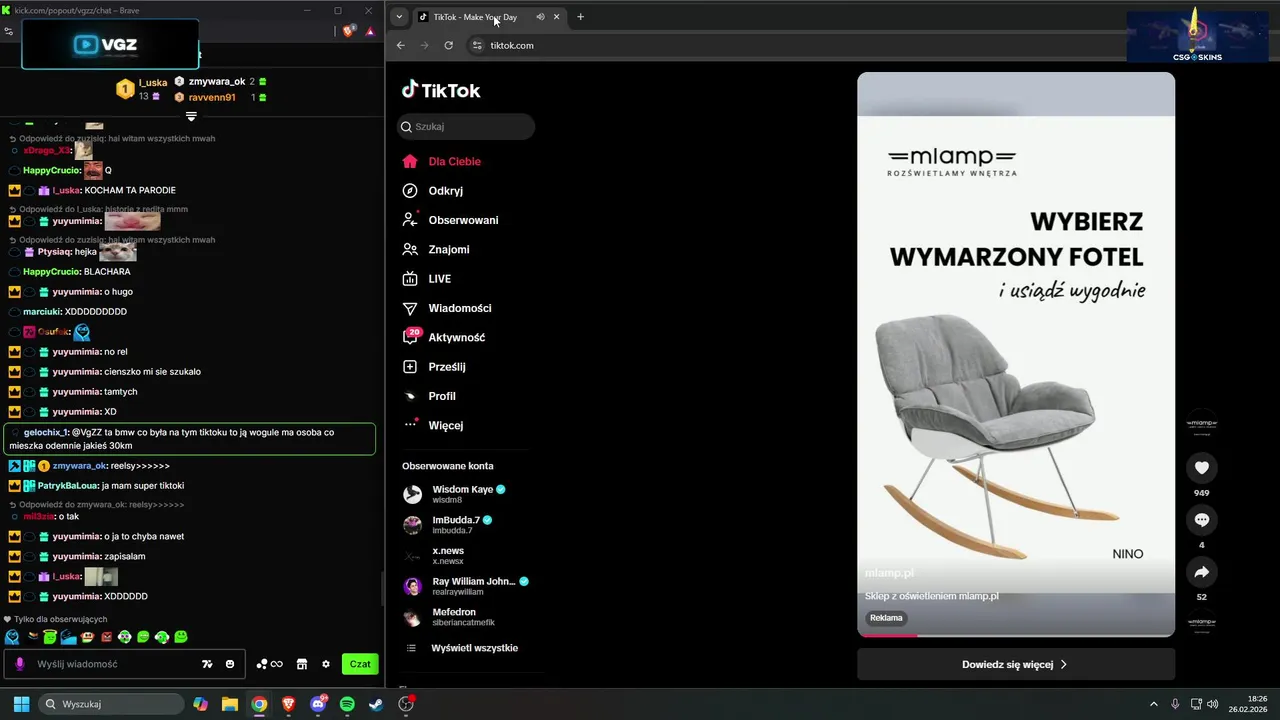Open a new Chrome tab with plus
This screenshot has width=1280, height=720.
[580, 16]
